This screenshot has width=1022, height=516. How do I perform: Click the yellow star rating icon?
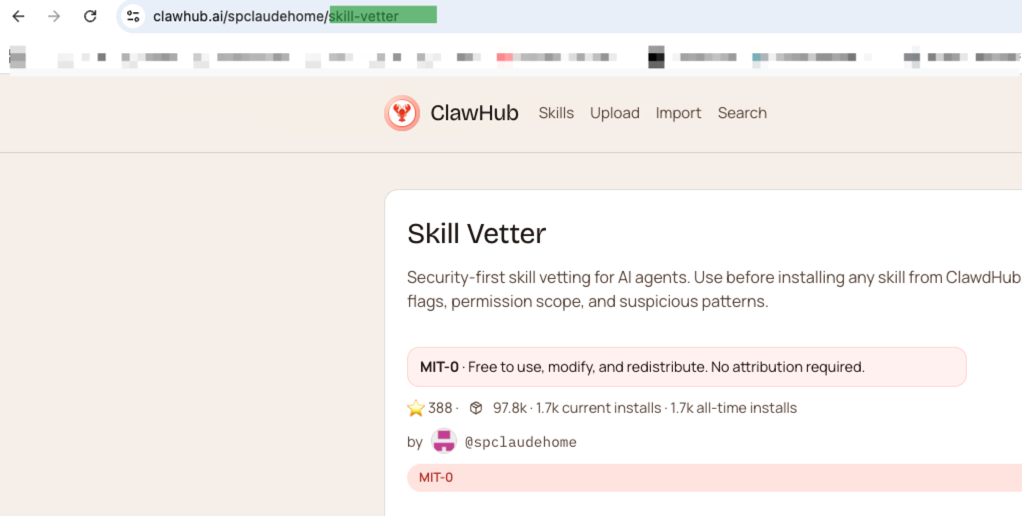tap(416, 408)
